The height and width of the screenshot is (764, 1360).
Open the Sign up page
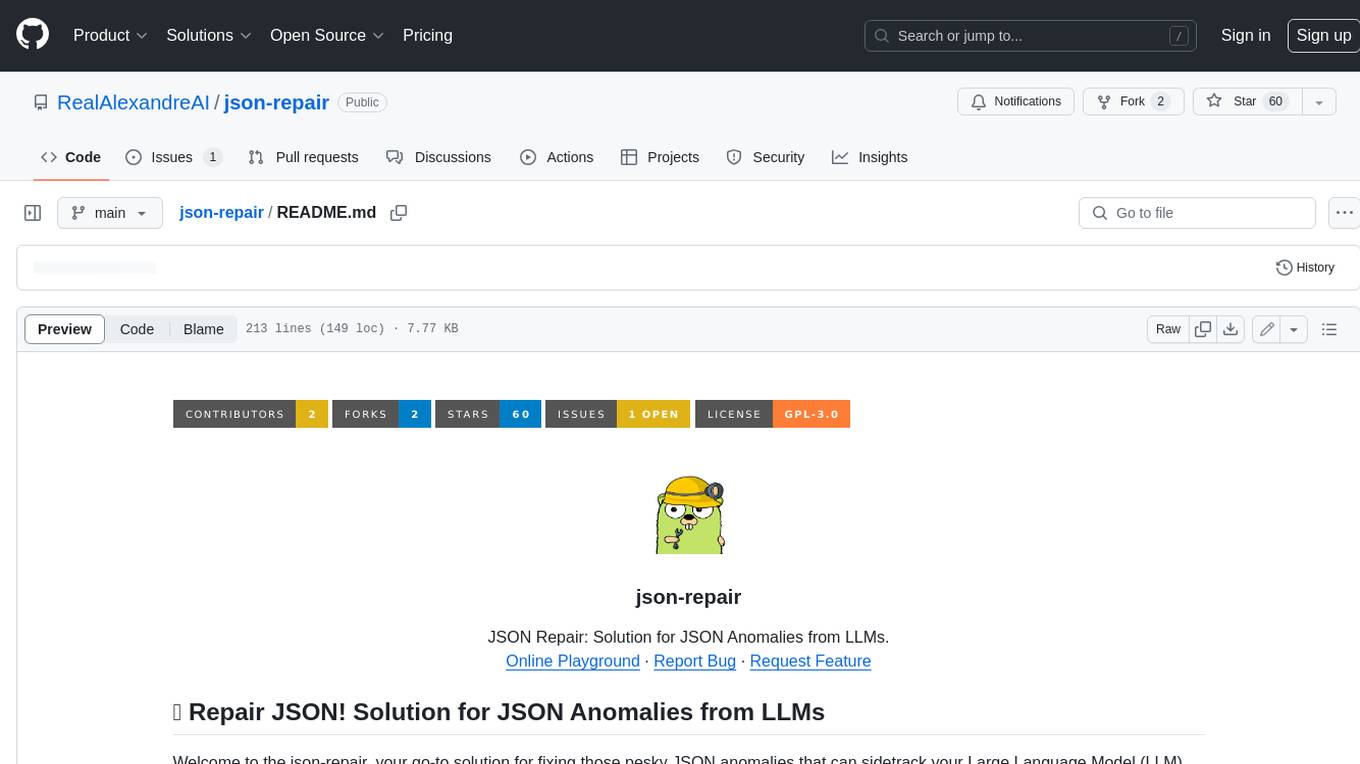point(1323,35)
